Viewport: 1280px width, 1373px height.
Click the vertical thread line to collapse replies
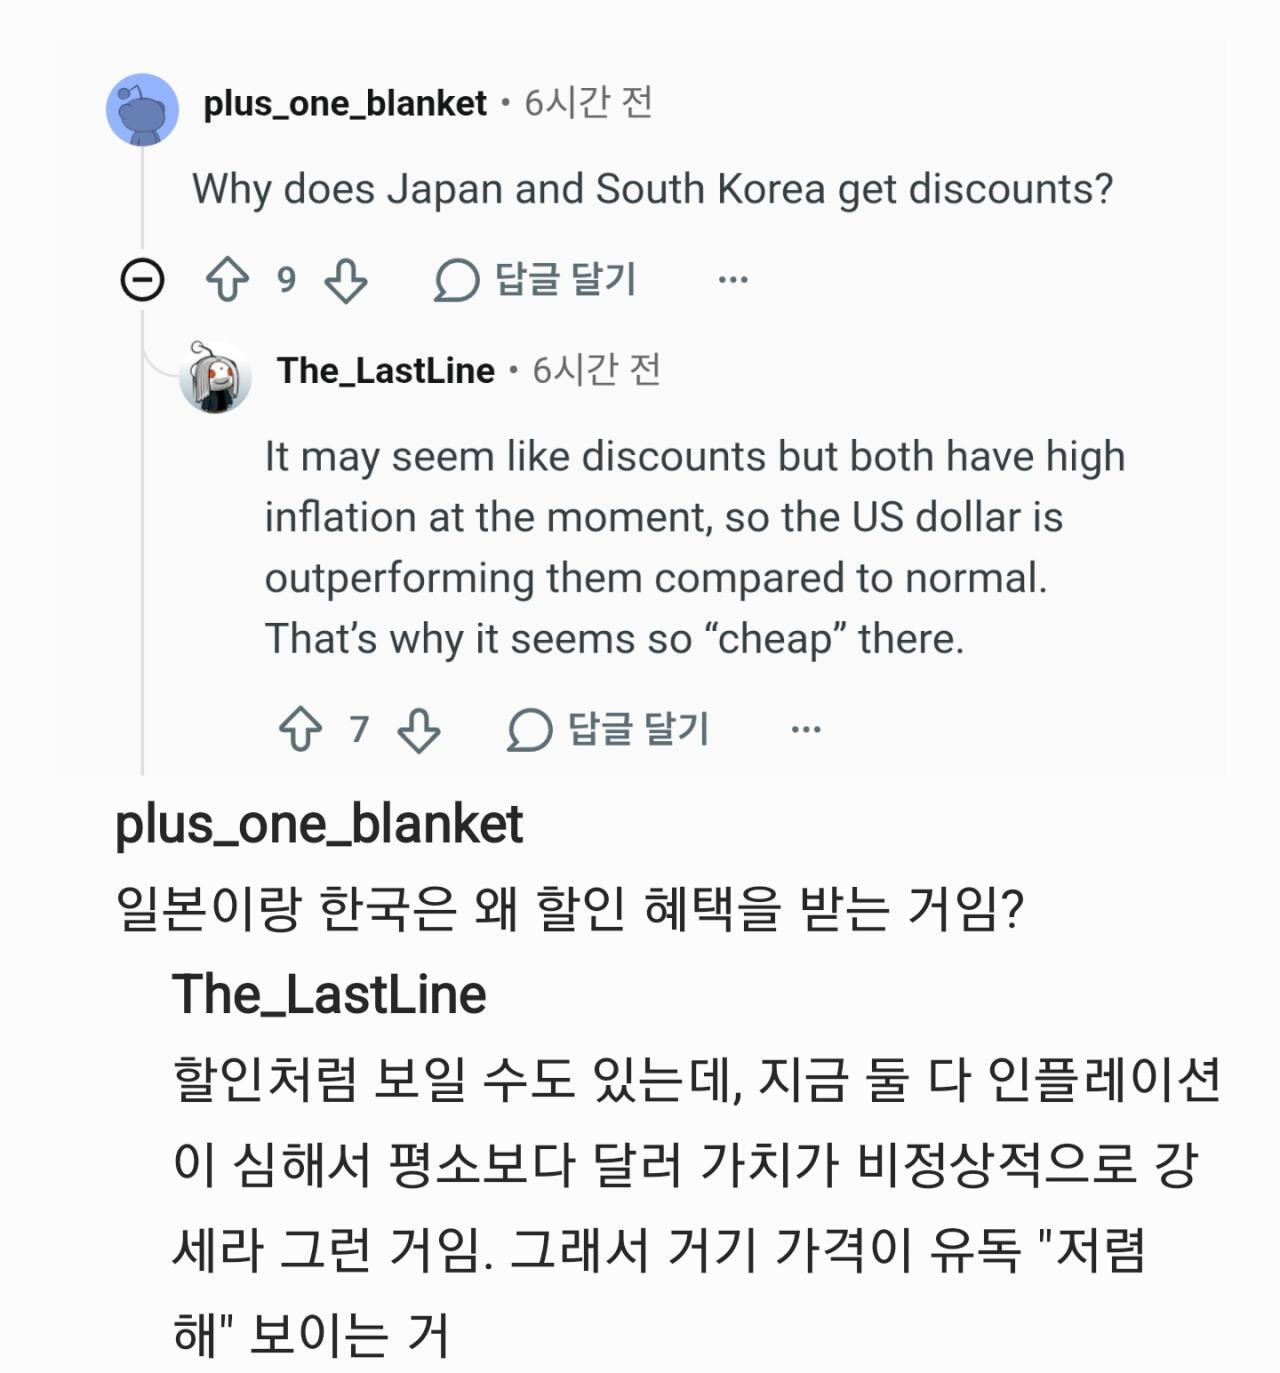[x=142, y=540]
